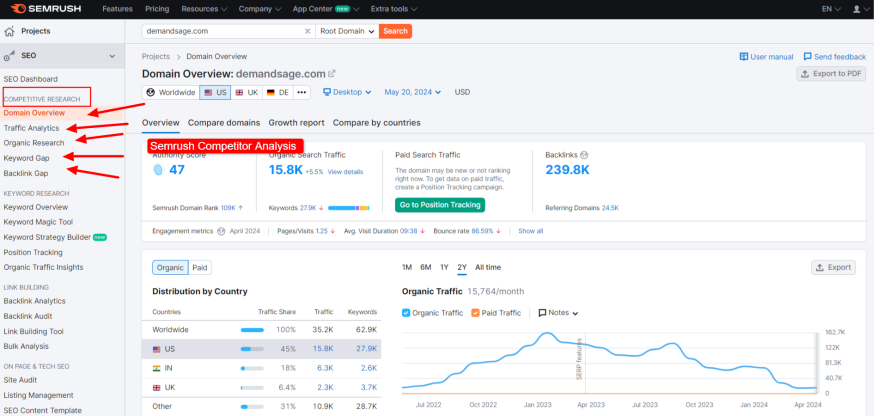Viewport: 884px width, 416px height.
Task: Open the Features menu item
Action: pos(117,9)
